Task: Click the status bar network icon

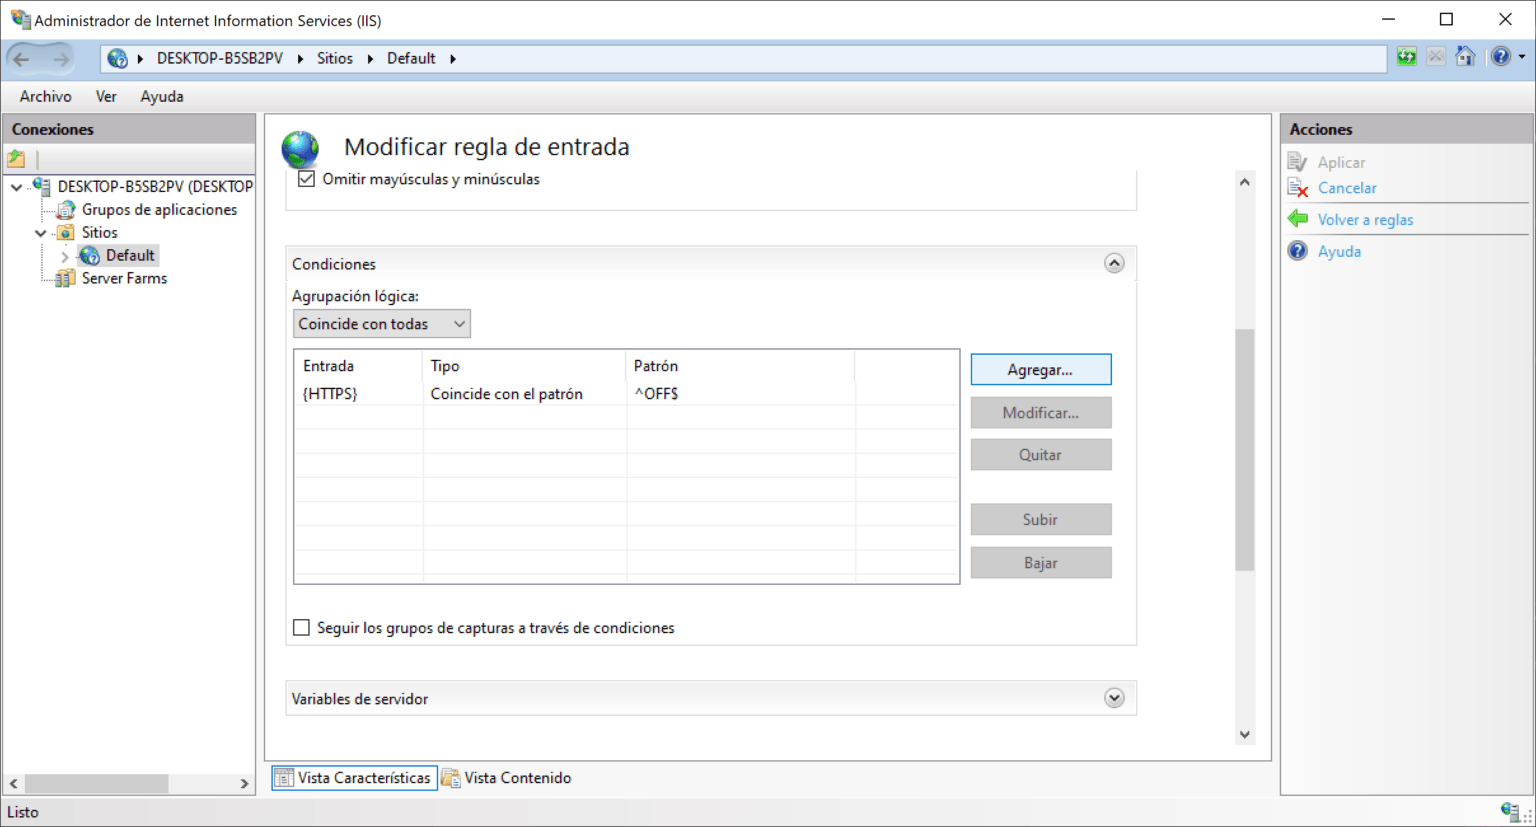Action: click(1510, 811)
